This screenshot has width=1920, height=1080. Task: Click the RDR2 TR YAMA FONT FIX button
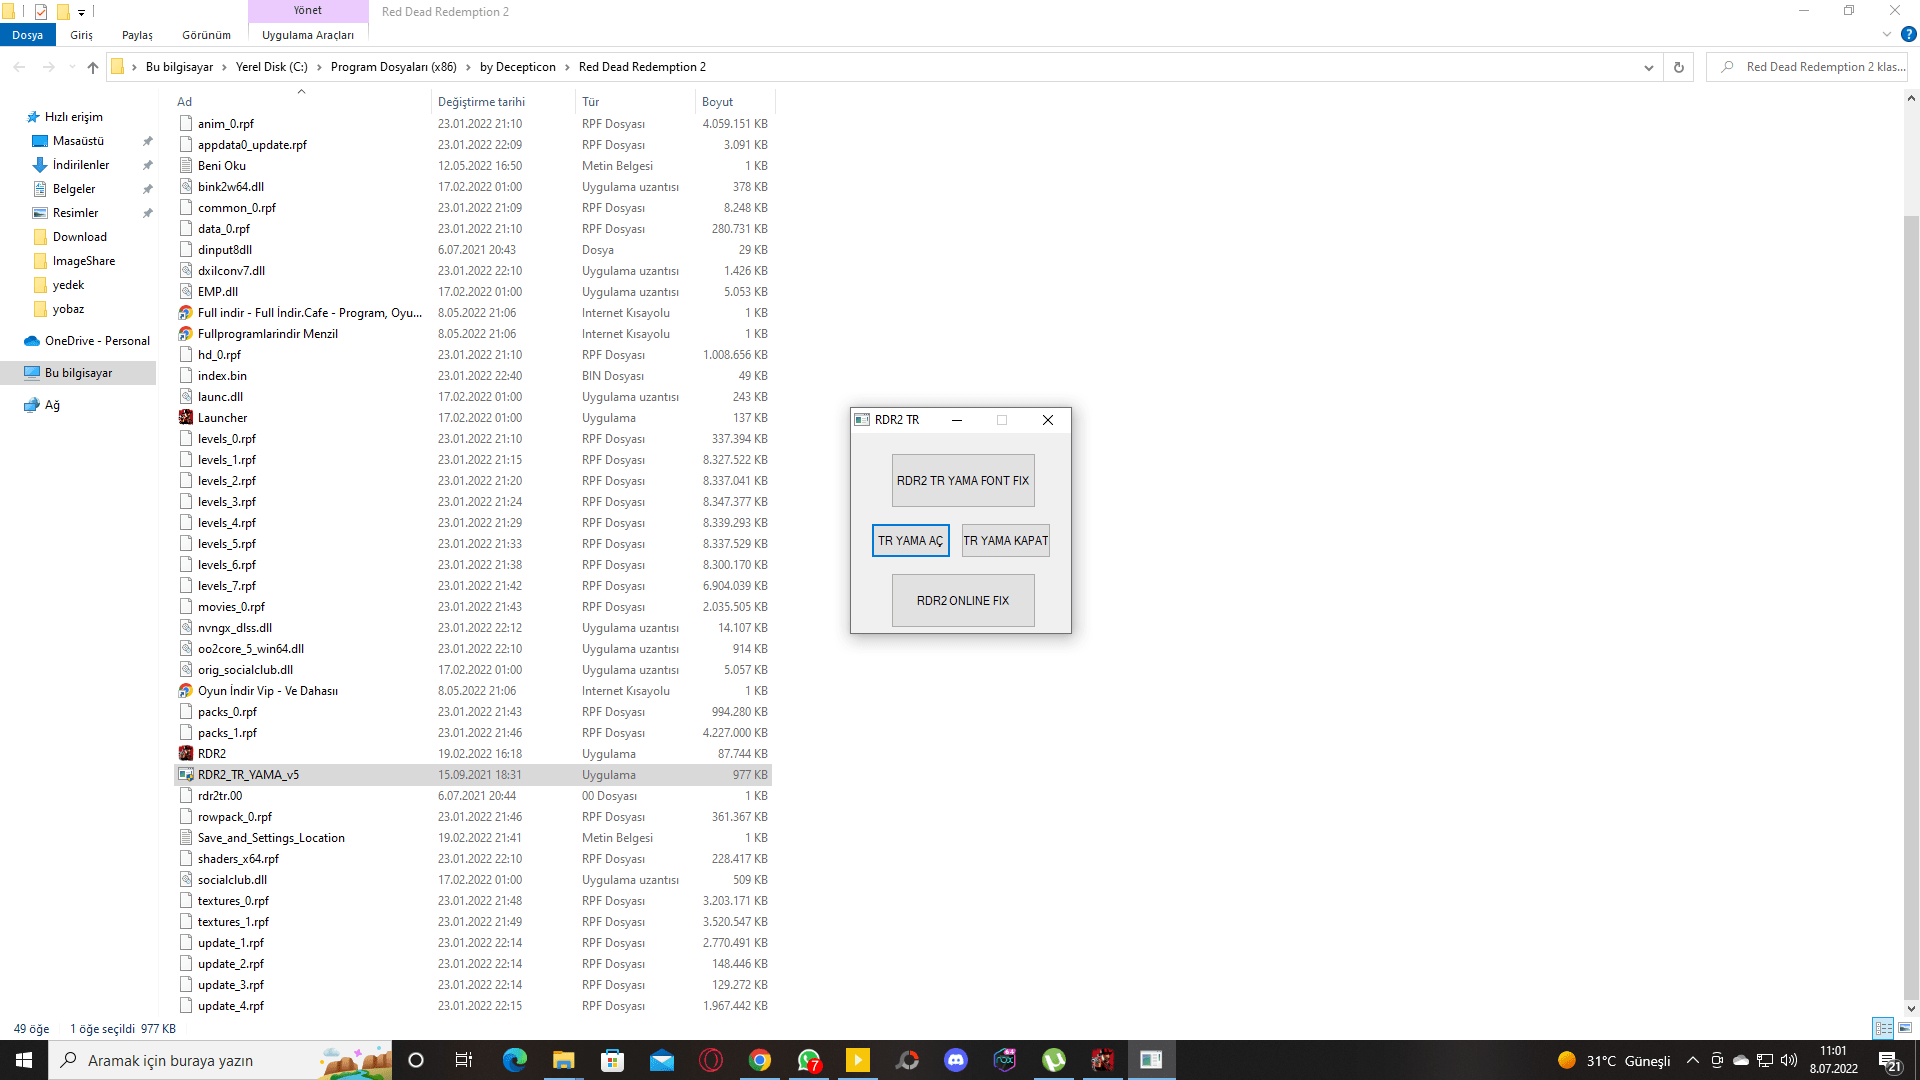click(x=962, y=481)
